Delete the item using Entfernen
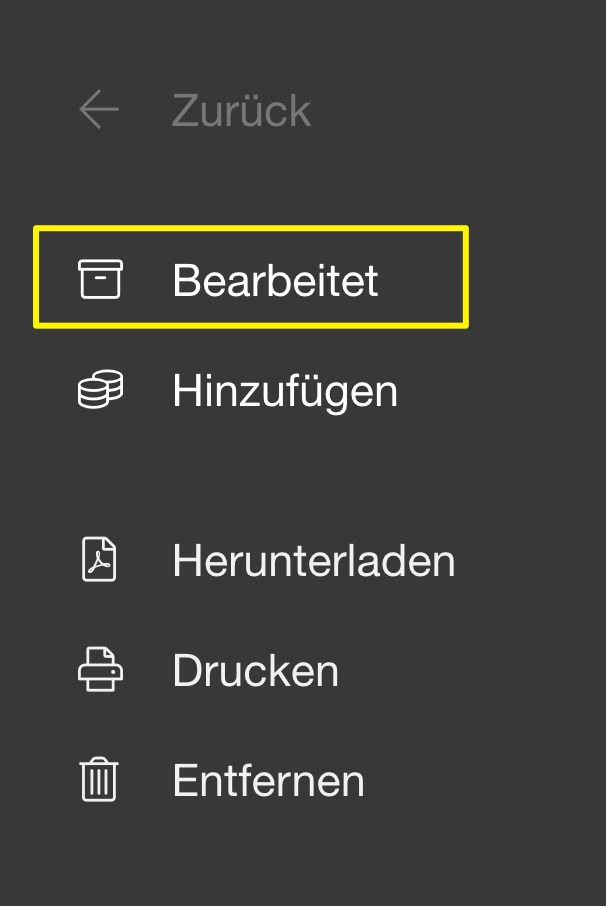The image size is (606, 906). point(268,780)
